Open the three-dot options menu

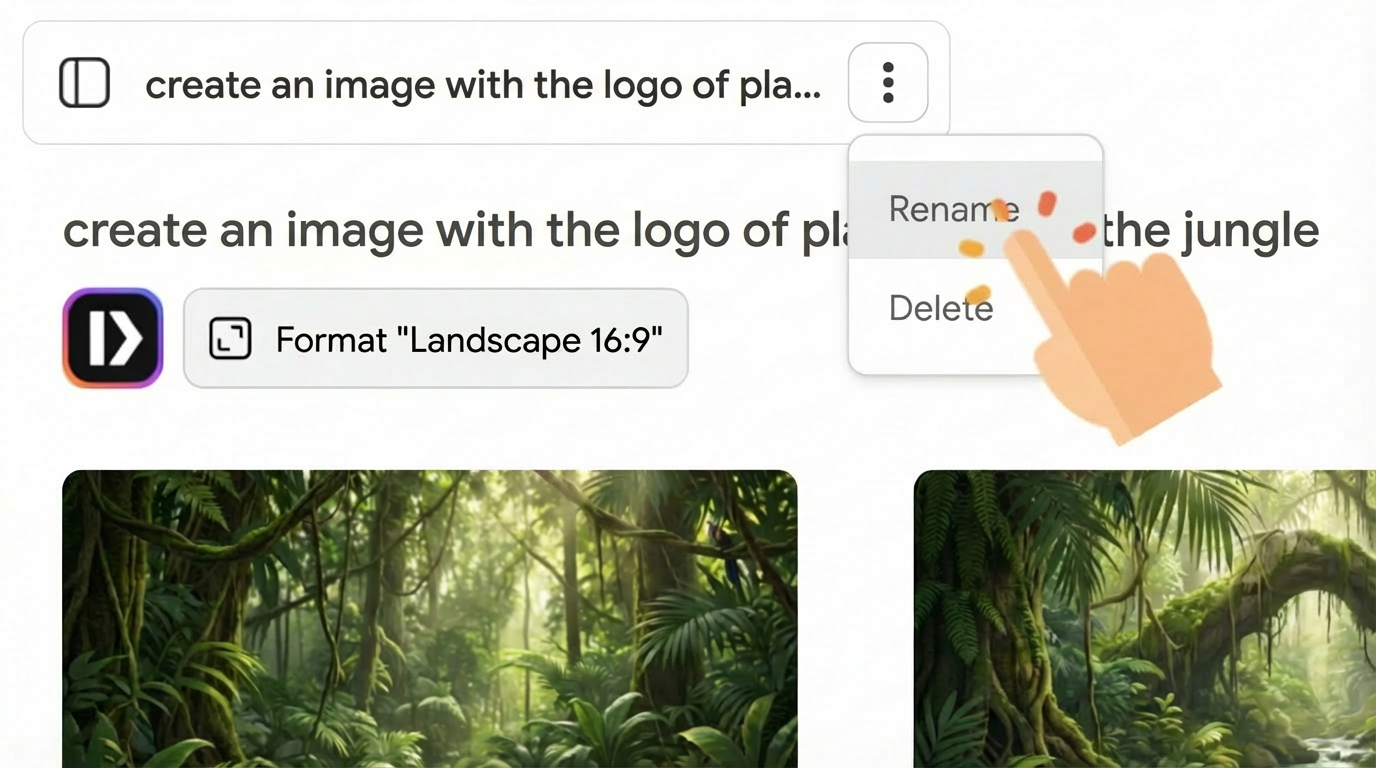[888, 83]
